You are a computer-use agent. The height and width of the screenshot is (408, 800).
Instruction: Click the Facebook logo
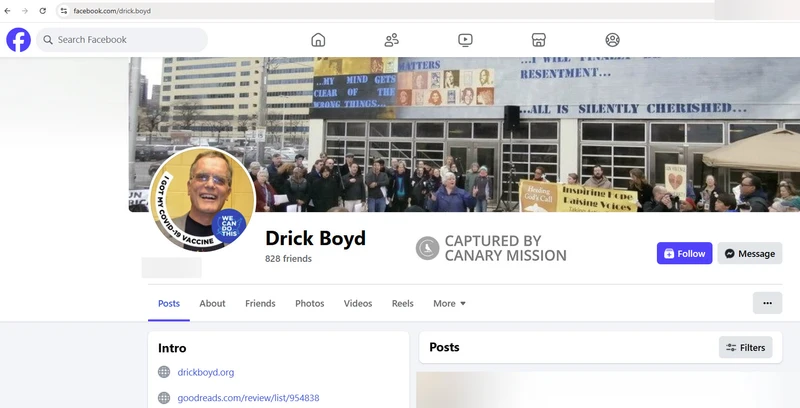pos(18,40)
